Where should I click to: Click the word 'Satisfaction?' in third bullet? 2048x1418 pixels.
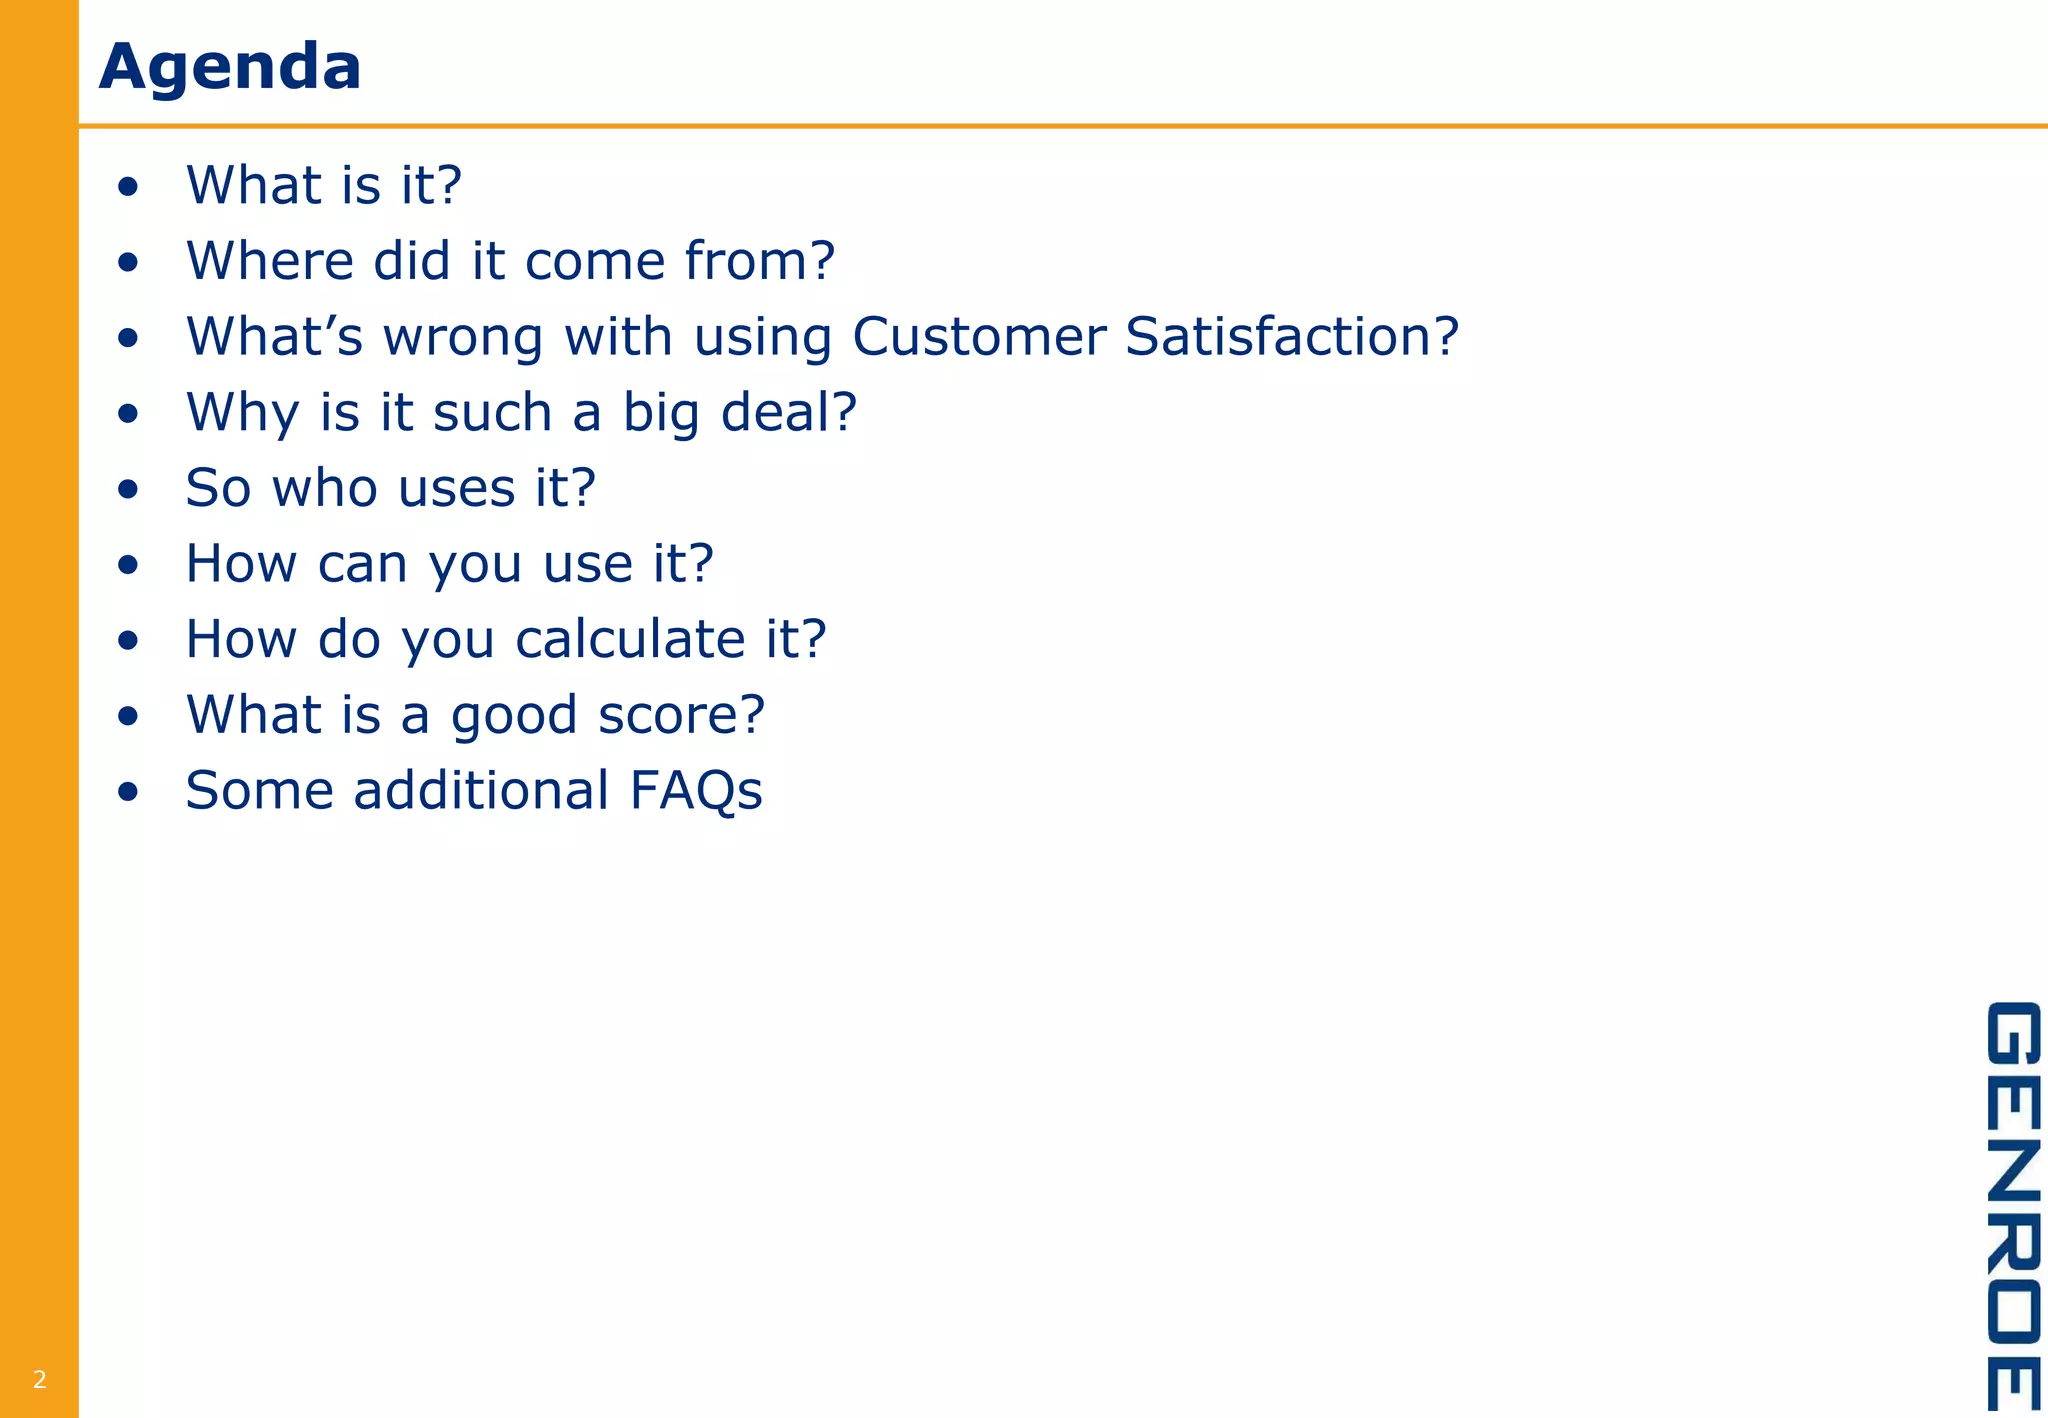[1292, 337]
